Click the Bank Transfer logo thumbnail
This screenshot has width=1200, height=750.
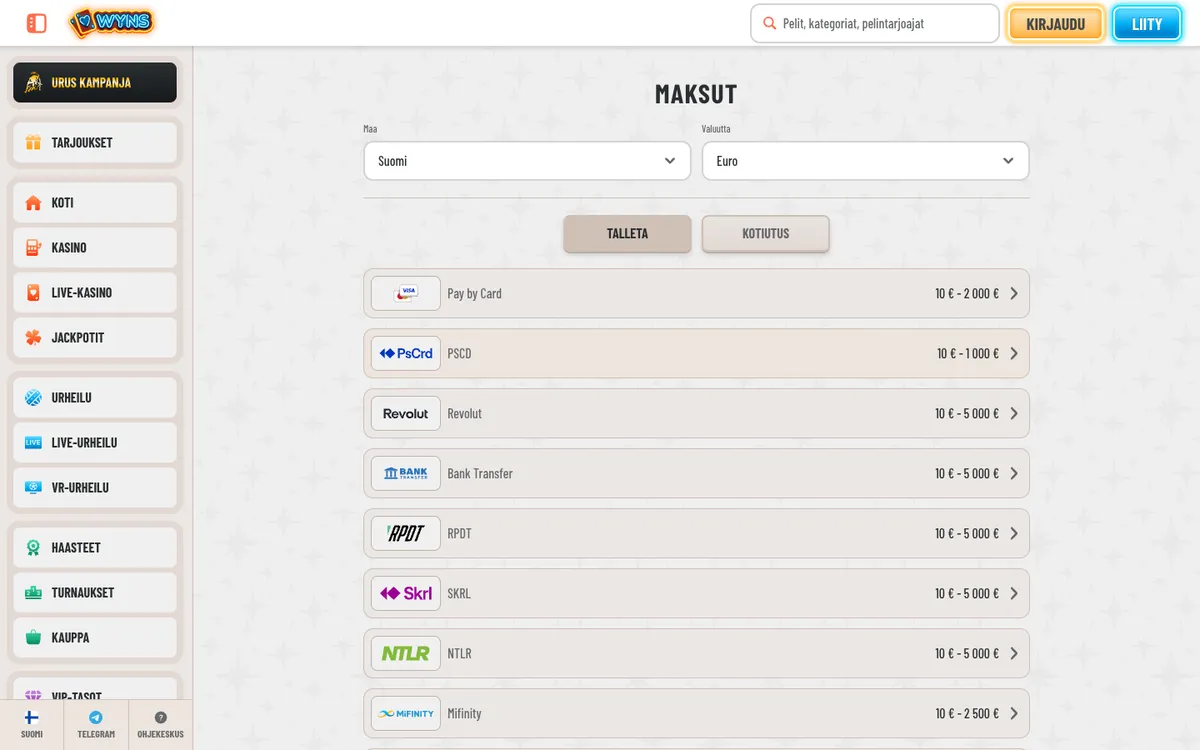pyautogui.click(x=406, y=473)
